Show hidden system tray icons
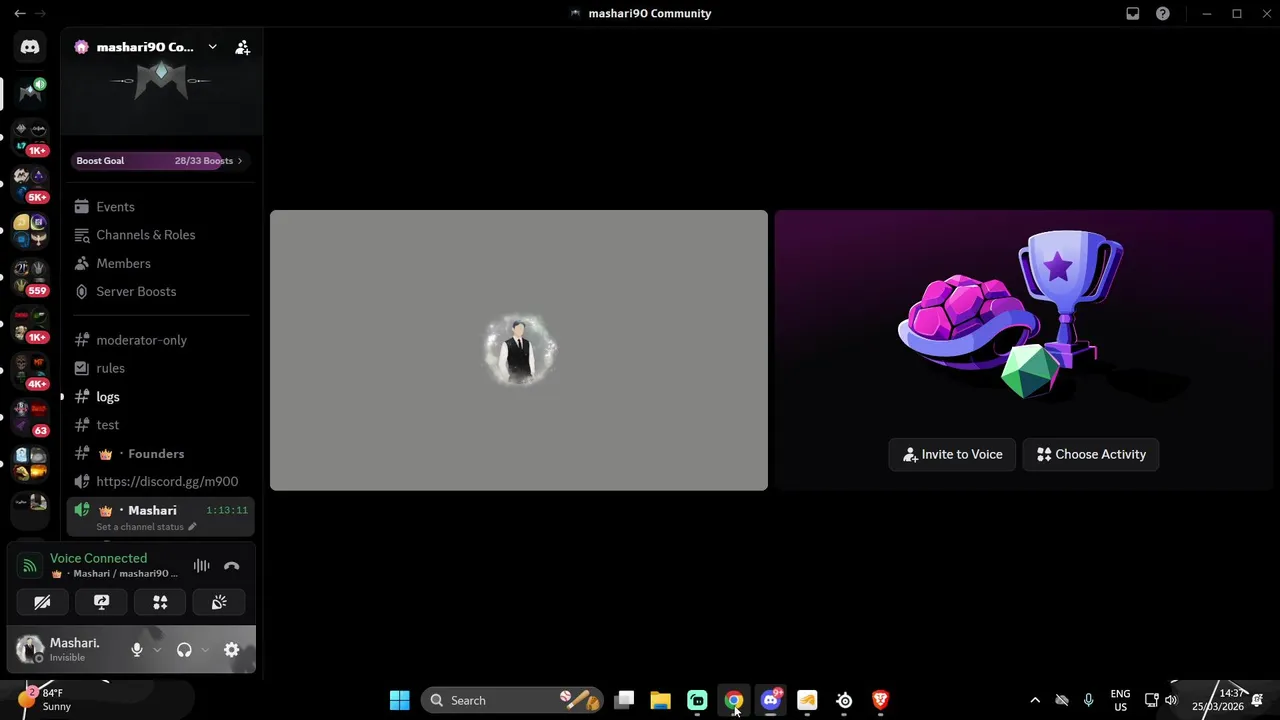 click(1035, 700)
